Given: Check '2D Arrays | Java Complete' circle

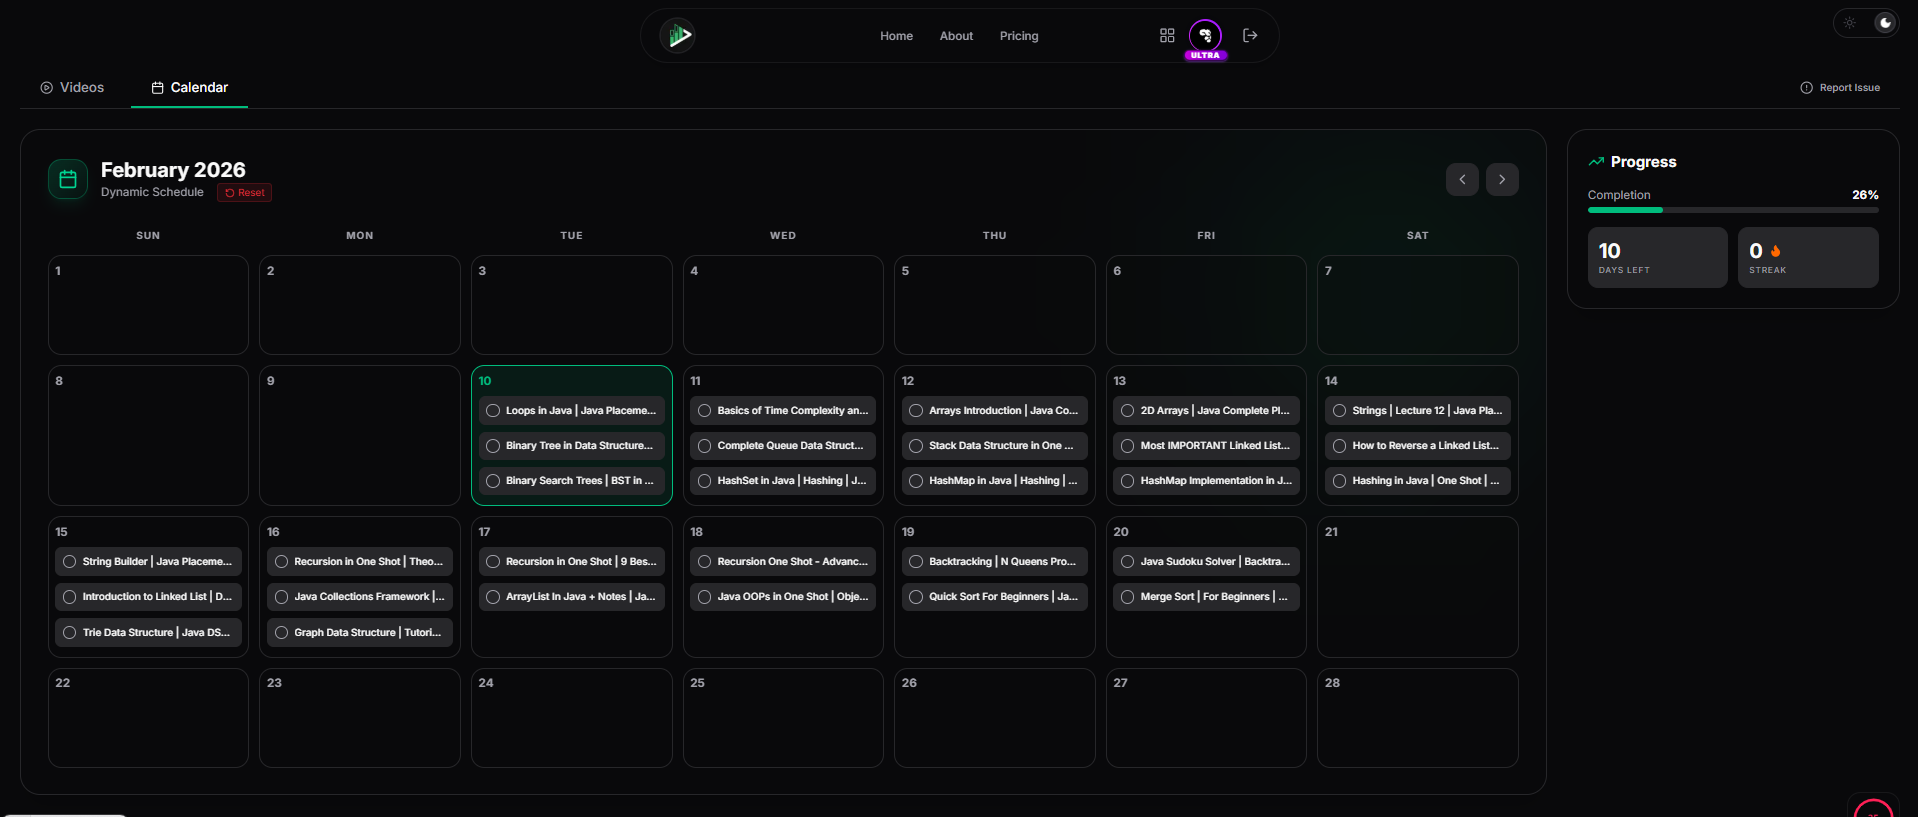Looking at the screenshot, I should coord(1128,411).
